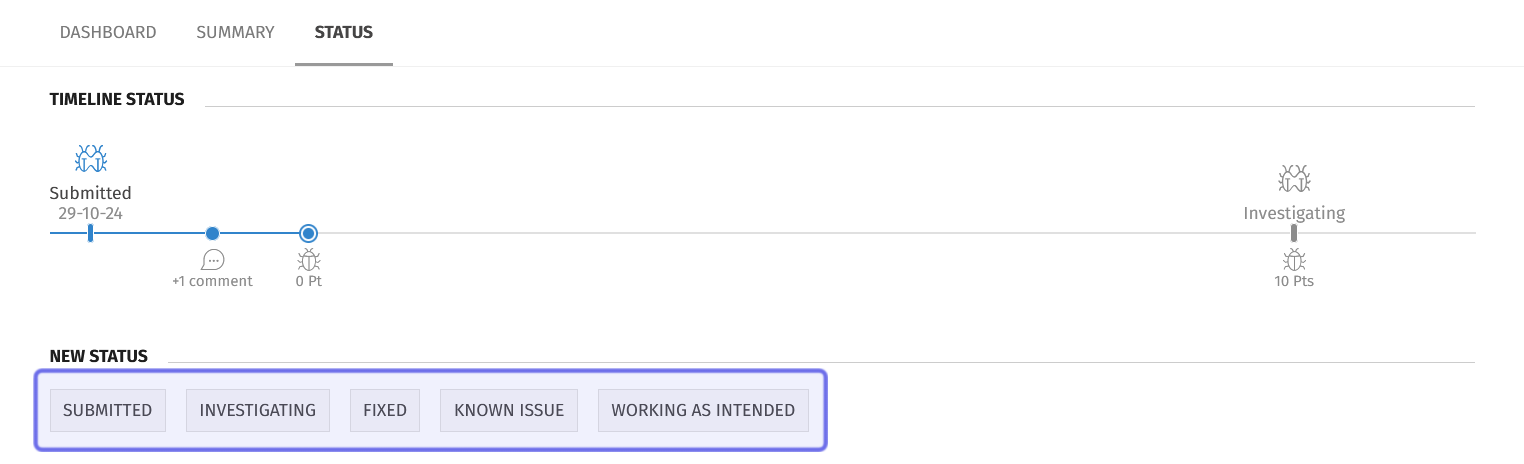The height and width of the screenshot is (464, 1524).
Task: Click the small bug icon above 10 Pts
Action: coord(1294,260)
